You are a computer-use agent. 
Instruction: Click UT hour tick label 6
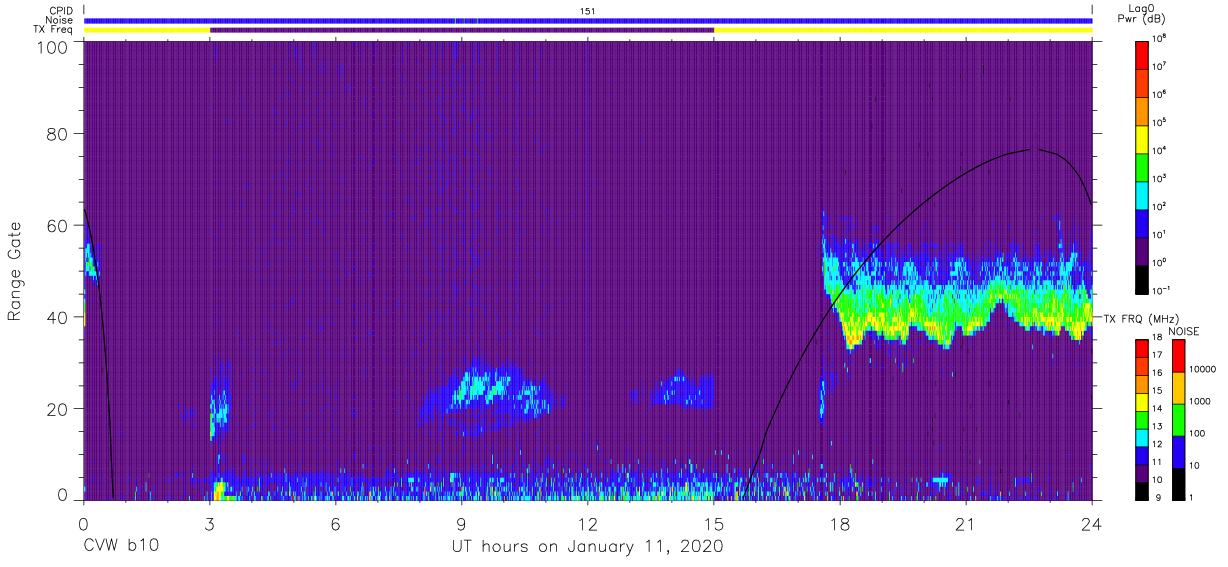tap(336, 524)
